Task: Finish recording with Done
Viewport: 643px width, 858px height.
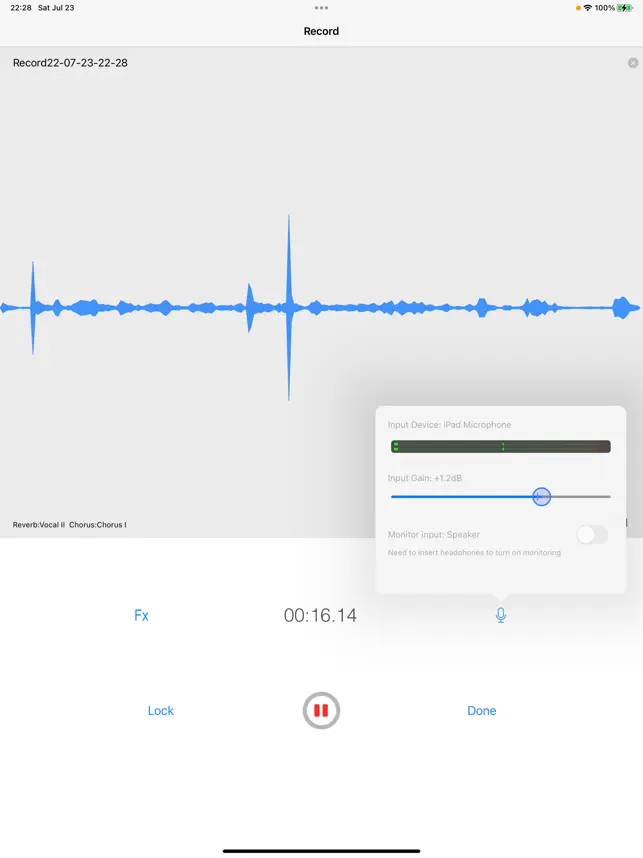Action: pyautogui.click(x=482, y=710)
